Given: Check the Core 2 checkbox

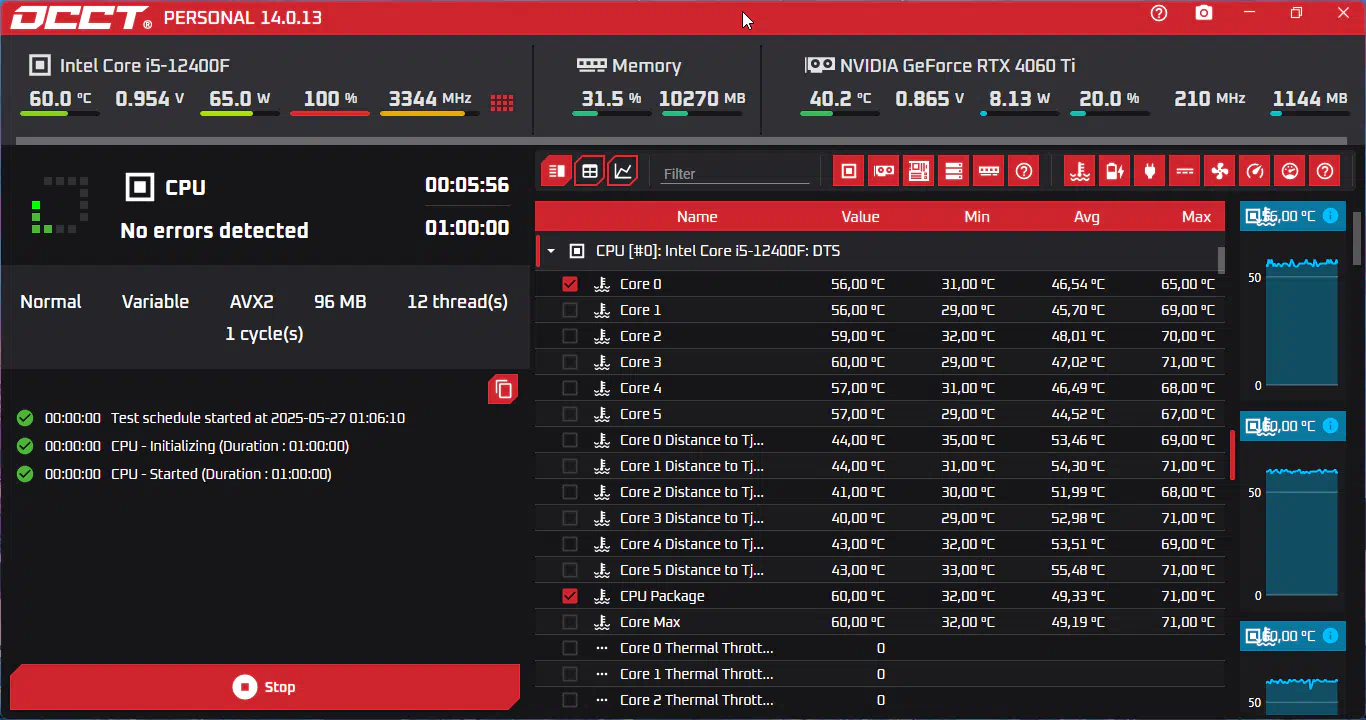Looking at the screenshot, I should tap(570, 336).
